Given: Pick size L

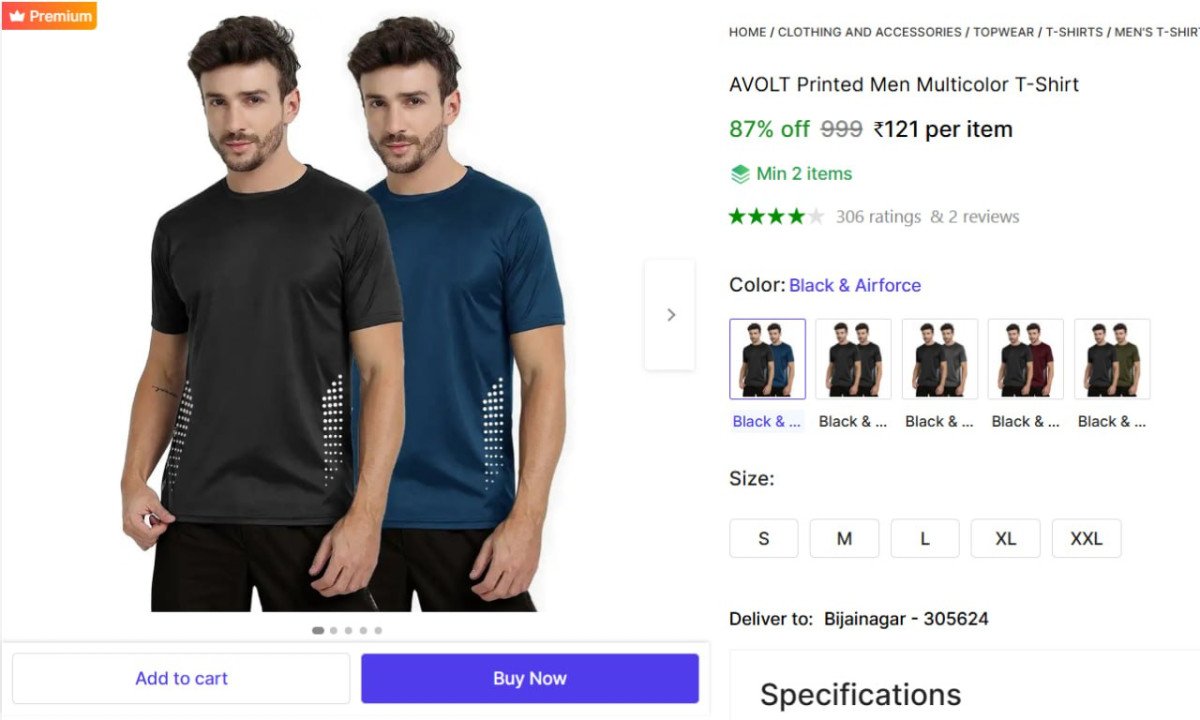Looking at the screenshot, I should [x=925, y=538].
